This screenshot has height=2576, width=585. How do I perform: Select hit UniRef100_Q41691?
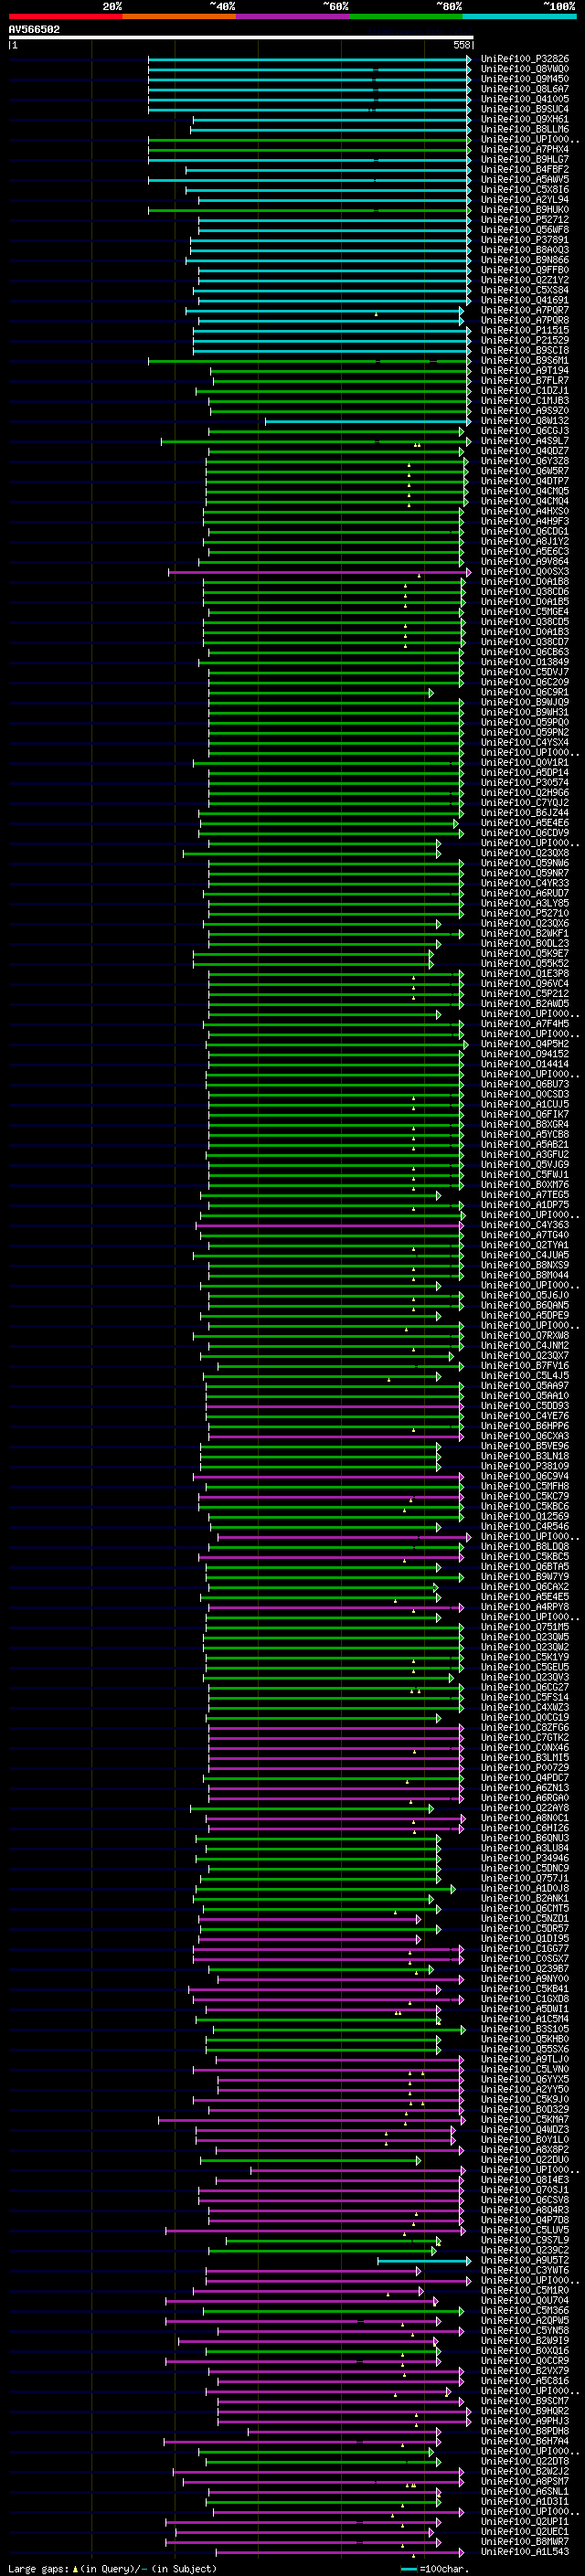click(524, 300)
